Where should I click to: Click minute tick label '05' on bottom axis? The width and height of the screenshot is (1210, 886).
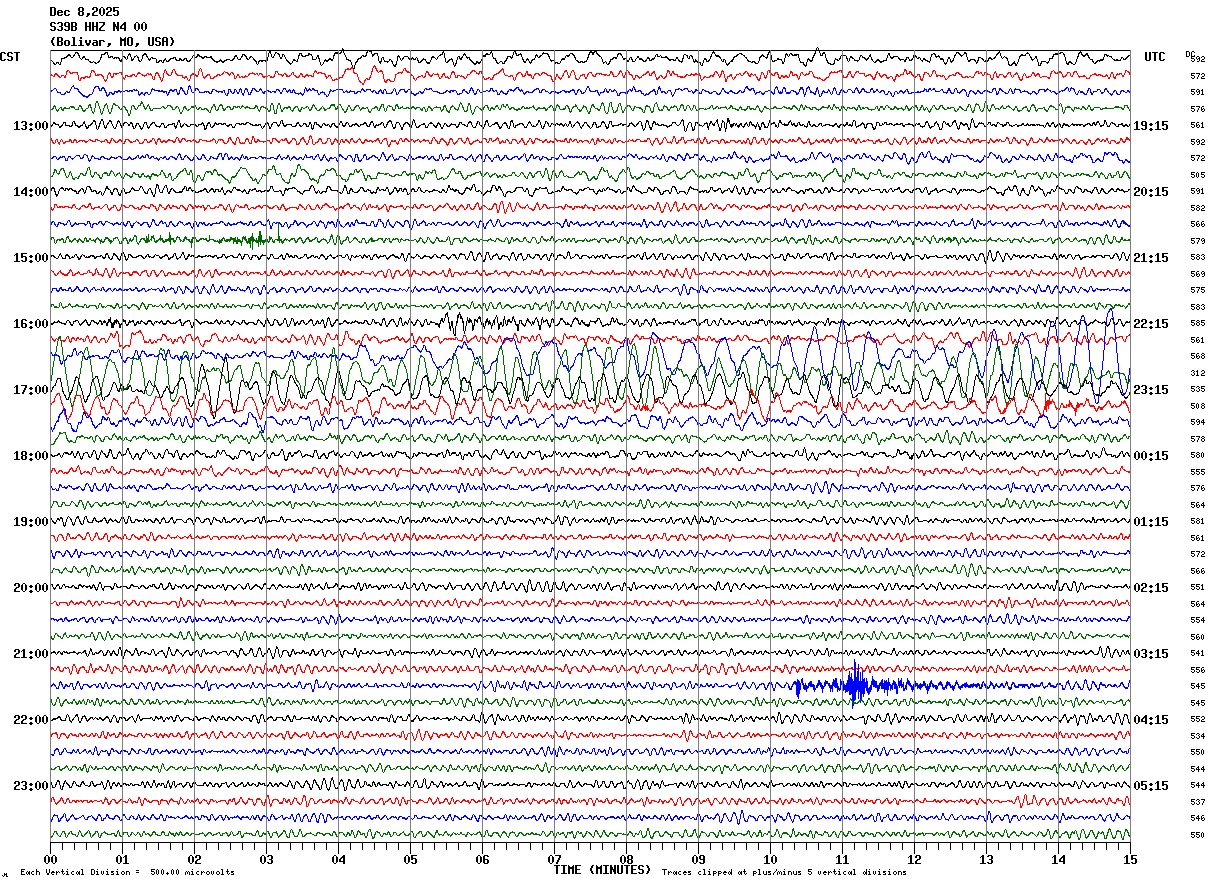[410, 860]
